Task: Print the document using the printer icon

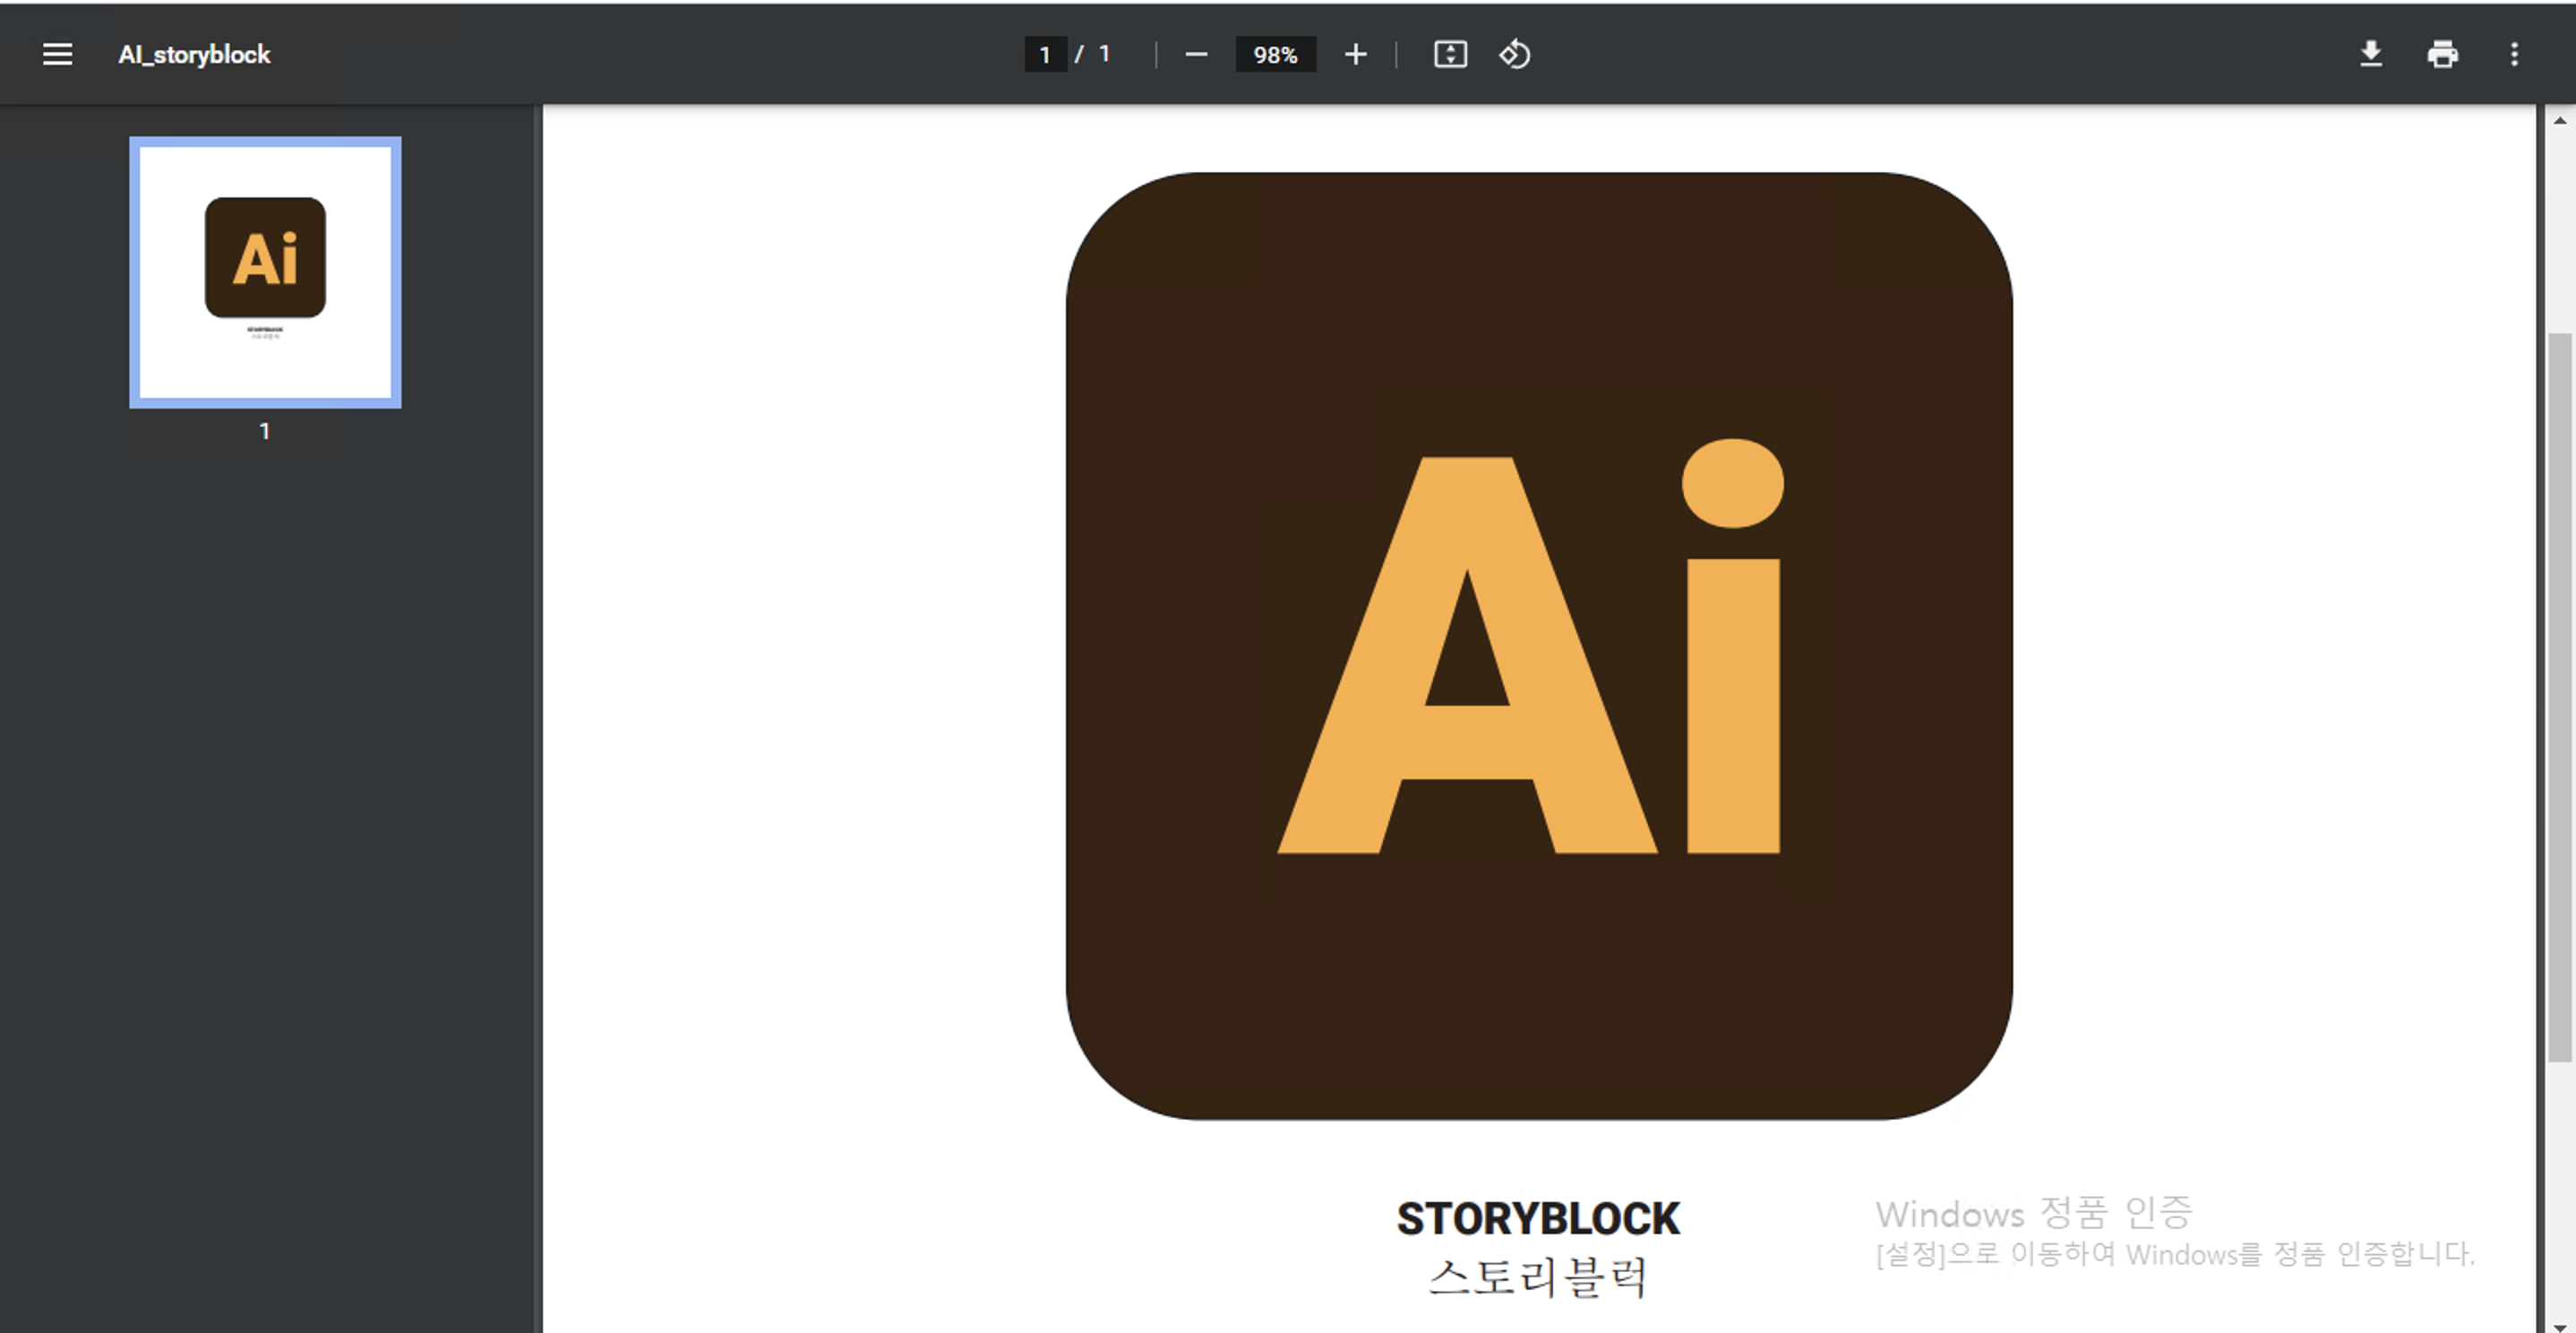Action: 2442,54
